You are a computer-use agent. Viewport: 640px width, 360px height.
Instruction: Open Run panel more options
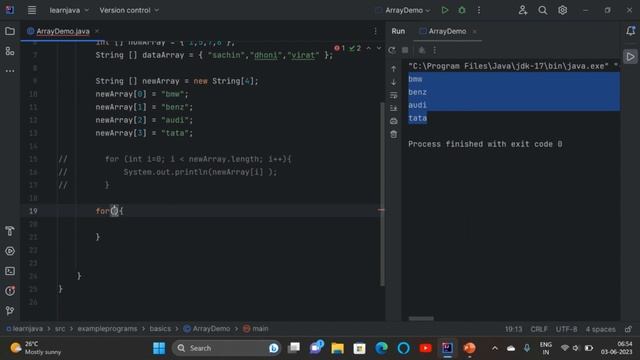click(x=435, y=50)
